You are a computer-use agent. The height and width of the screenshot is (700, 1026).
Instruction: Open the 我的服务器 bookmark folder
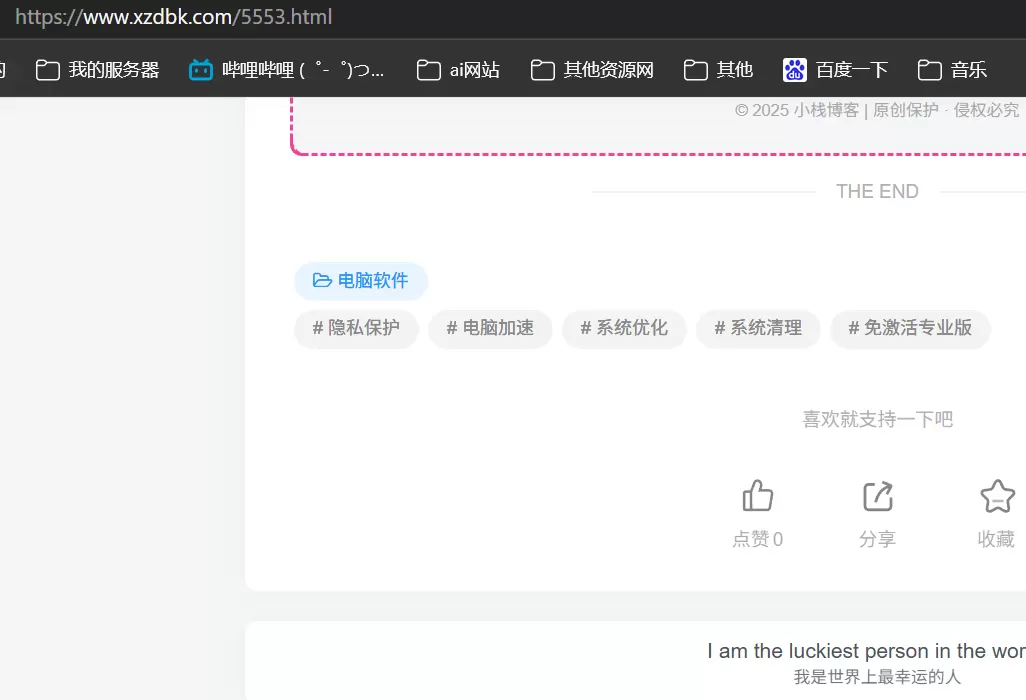point(97,70)
